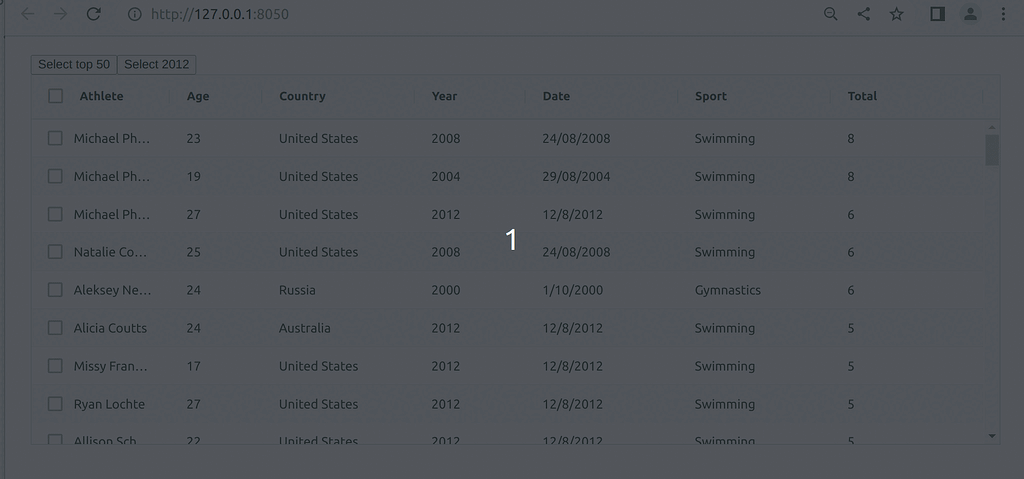Reload the page with browser refresh icon

point(93,14)
